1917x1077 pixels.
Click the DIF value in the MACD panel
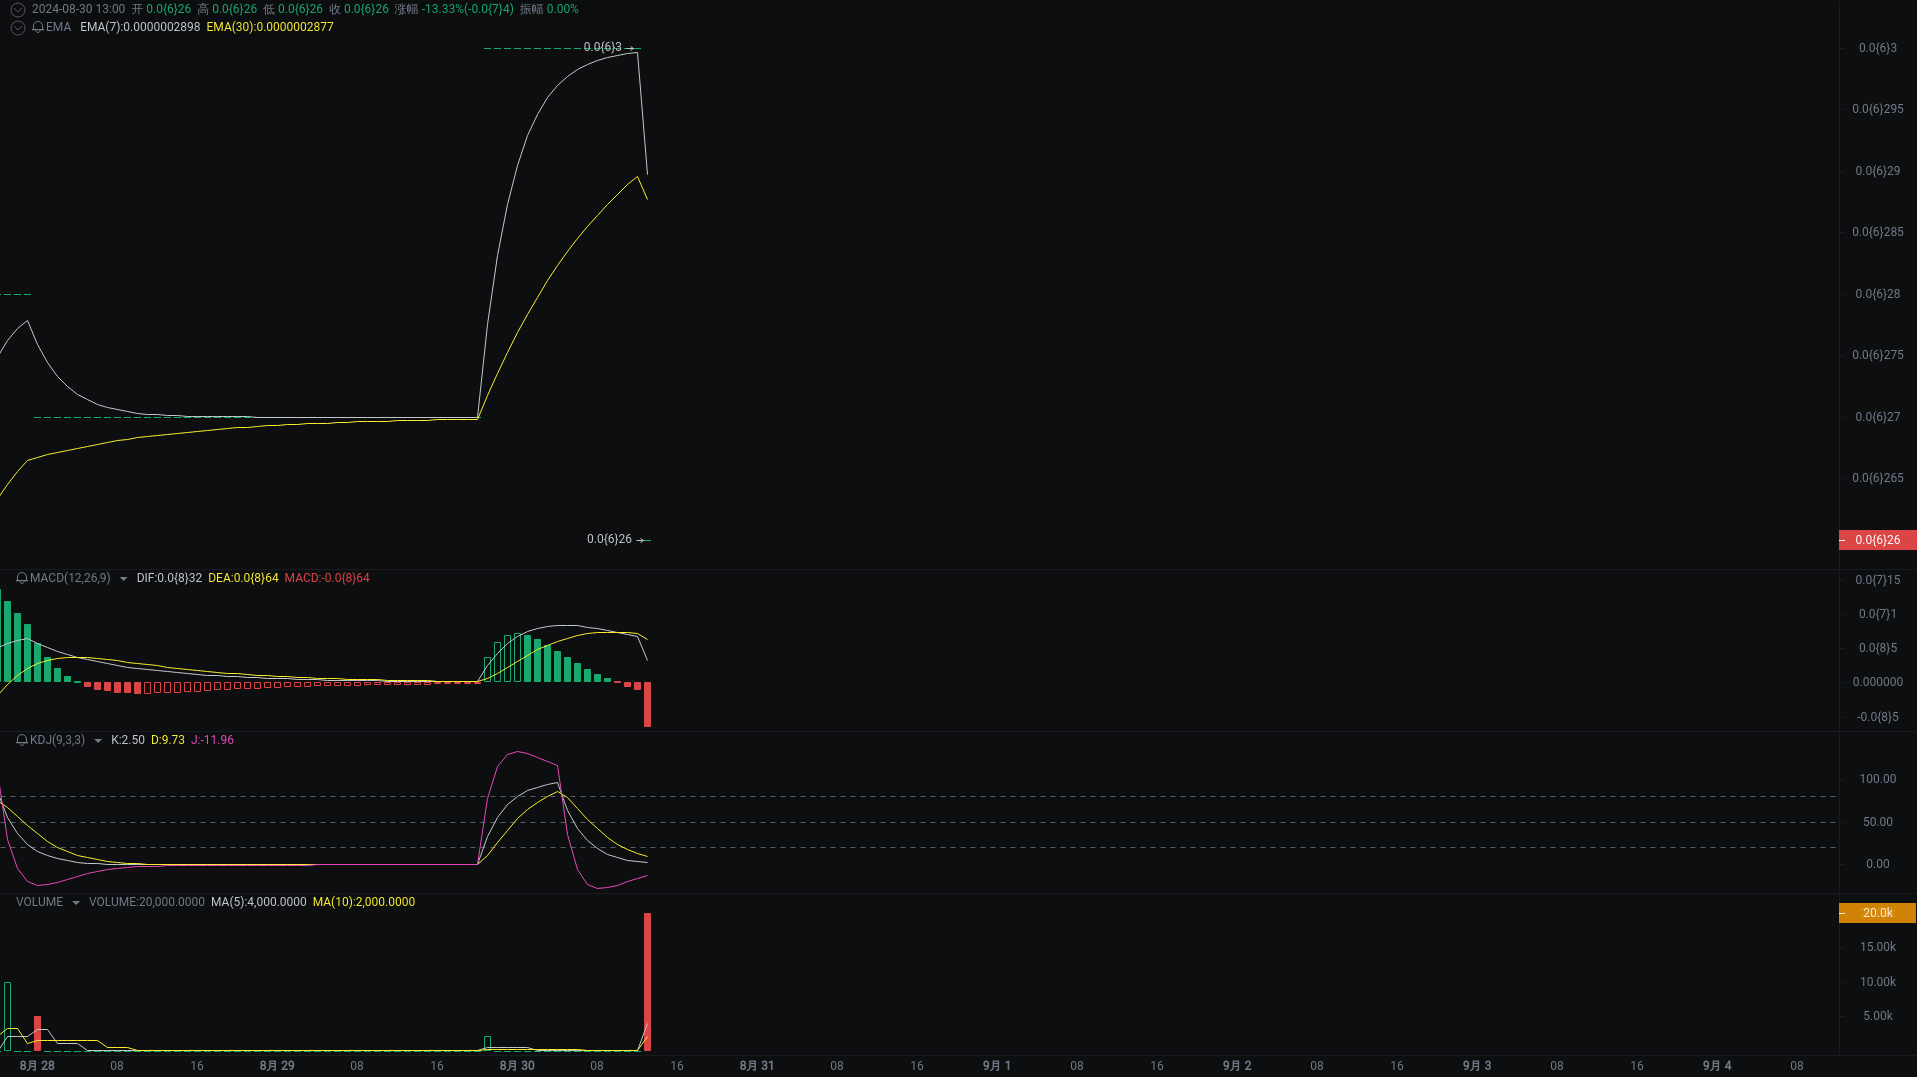coord(168,578)
